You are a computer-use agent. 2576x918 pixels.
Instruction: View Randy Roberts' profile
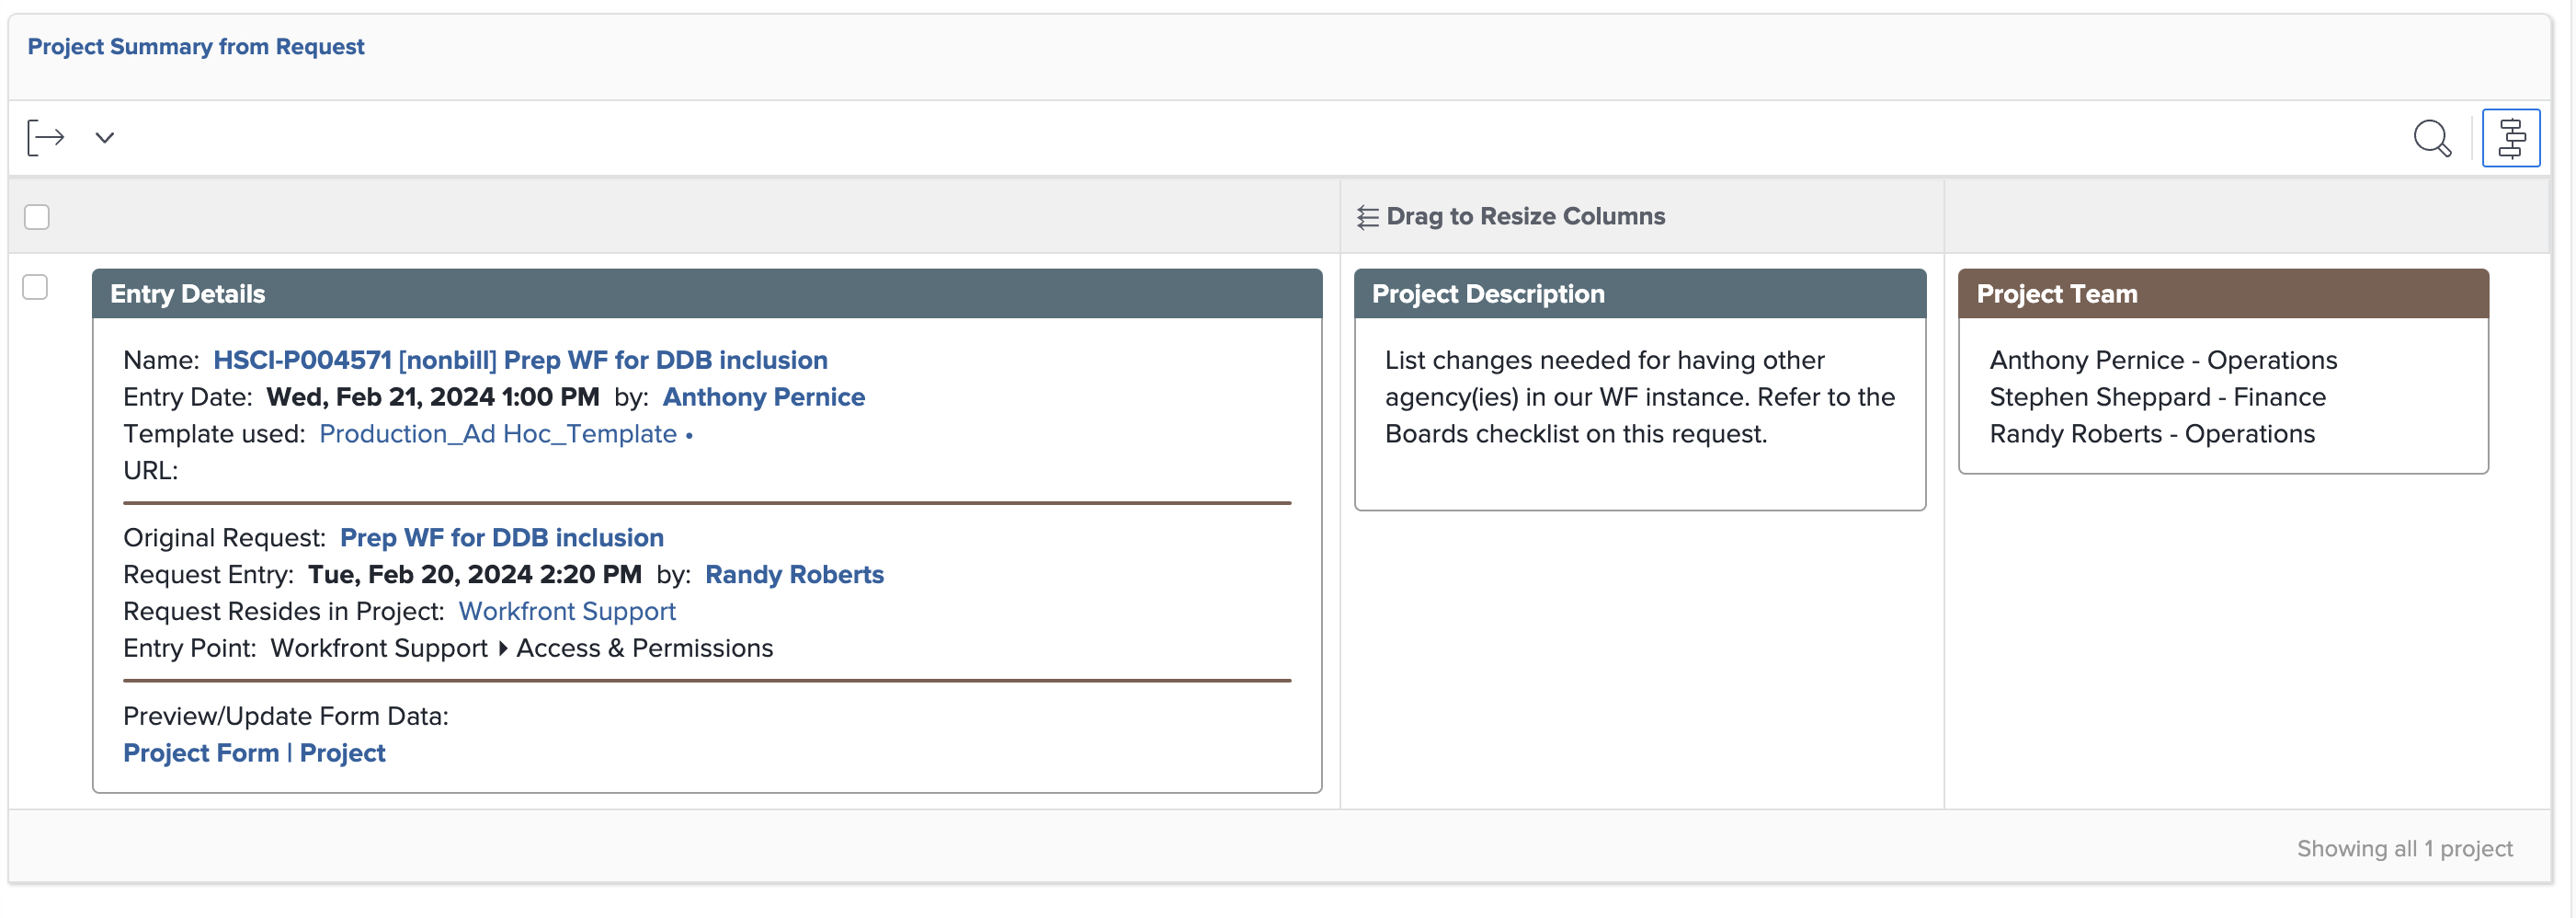click(x=794, y=574)
